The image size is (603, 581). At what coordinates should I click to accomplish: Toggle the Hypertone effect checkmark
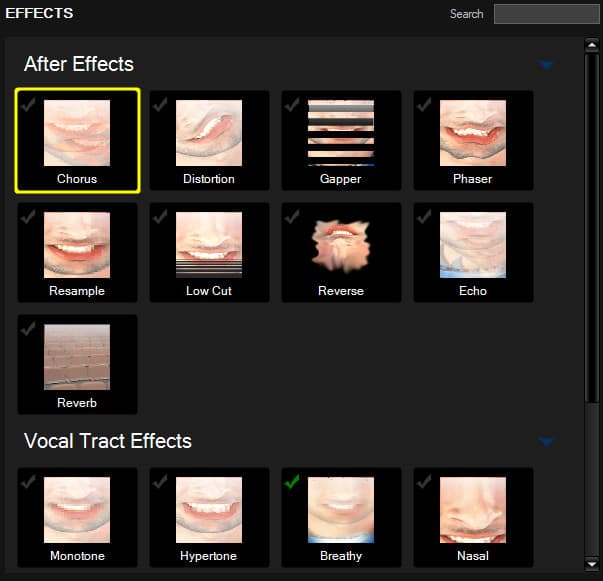point(160,482)
